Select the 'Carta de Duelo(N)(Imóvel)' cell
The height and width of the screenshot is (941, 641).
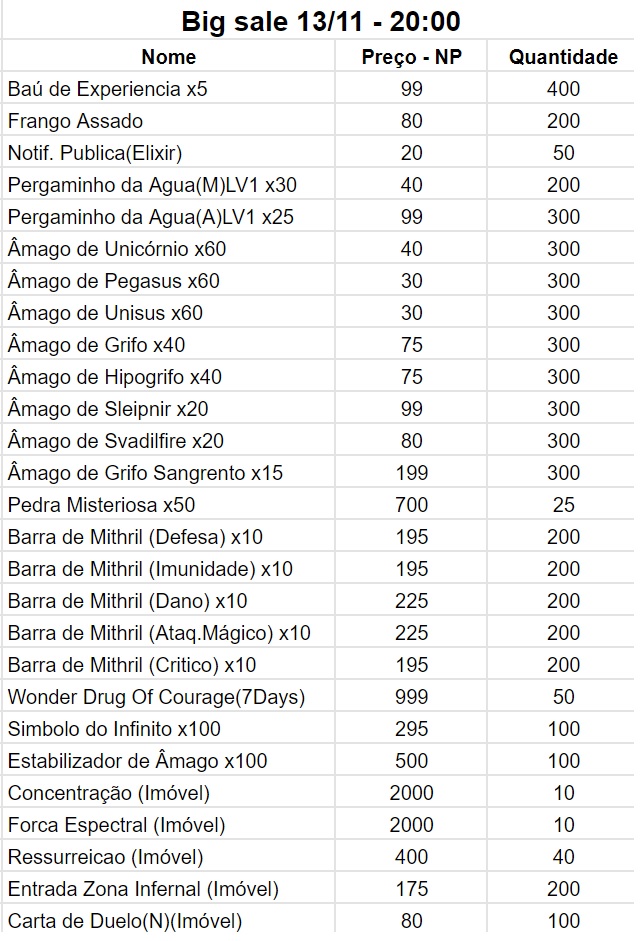pos(125,921)
